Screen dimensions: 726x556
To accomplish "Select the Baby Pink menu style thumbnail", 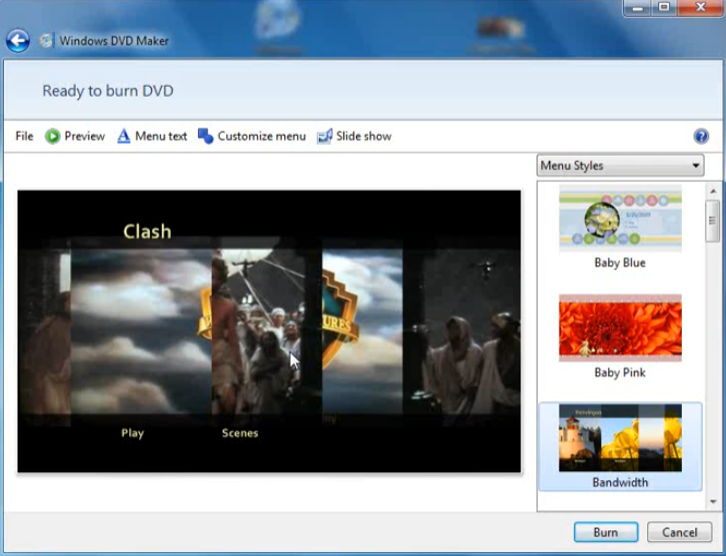I will point(620,328).
